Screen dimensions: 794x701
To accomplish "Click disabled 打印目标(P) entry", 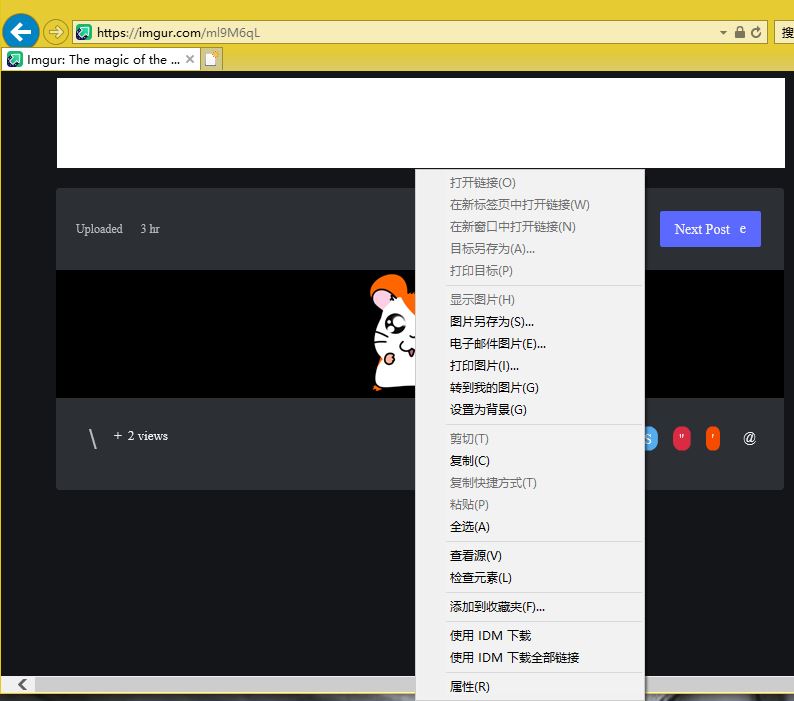I will [x=530, y=271].
